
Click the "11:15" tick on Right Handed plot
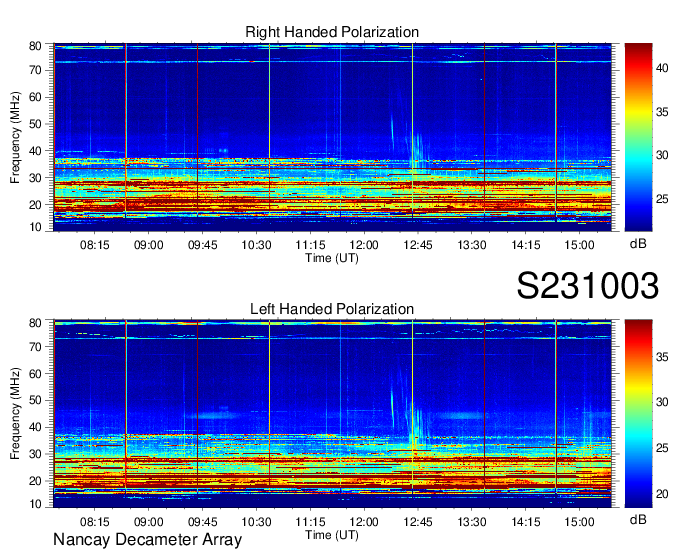click(x=310, y=245)
